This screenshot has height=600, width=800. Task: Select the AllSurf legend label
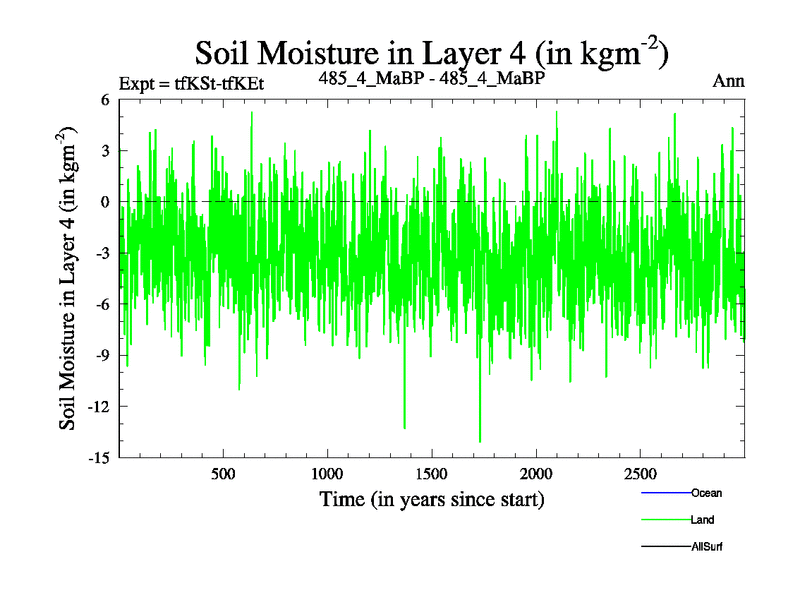click(707, 547)
